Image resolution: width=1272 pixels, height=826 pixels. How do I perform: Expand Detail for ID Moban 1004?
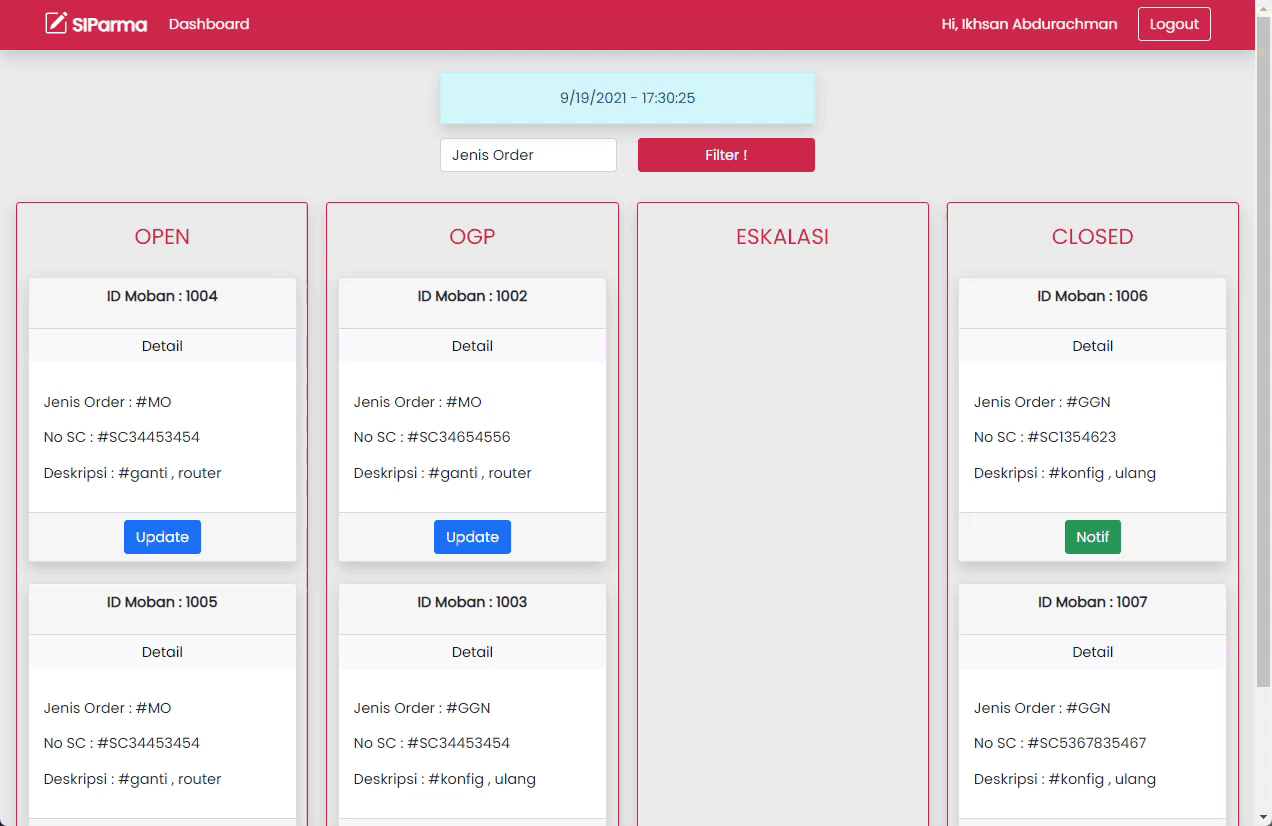(162, 346)
